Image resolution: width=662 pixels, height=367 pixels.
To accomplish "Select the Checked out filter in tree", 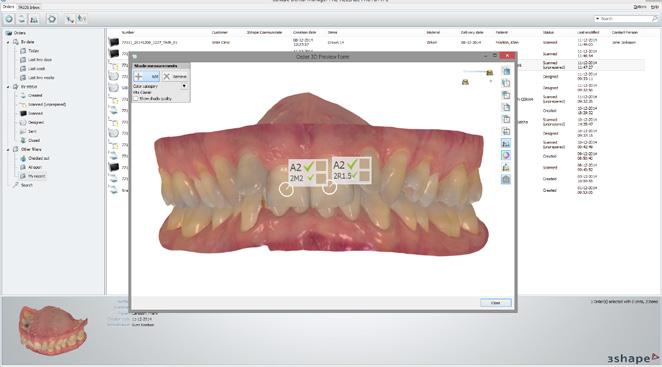I will tap(35, 158).
